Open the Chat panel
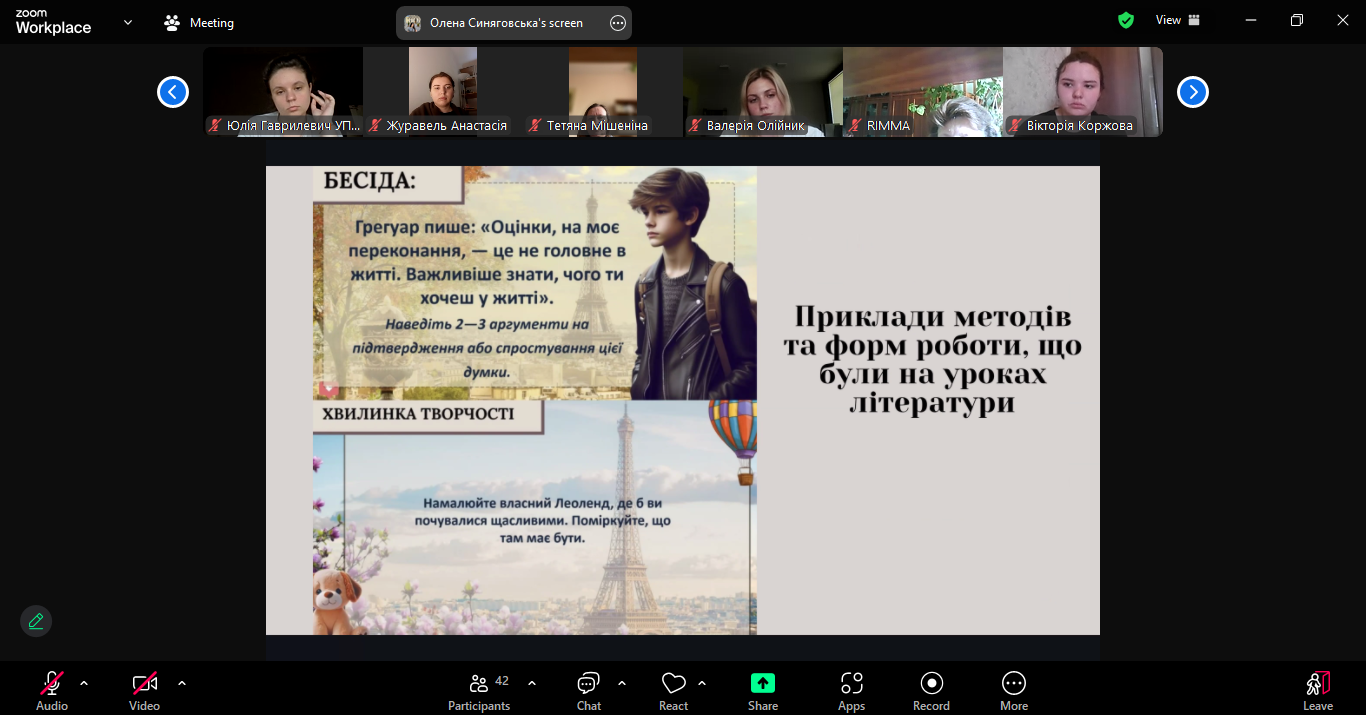Screen dimensions: 1366x715 pyautogui.click(x=588, y=683)
